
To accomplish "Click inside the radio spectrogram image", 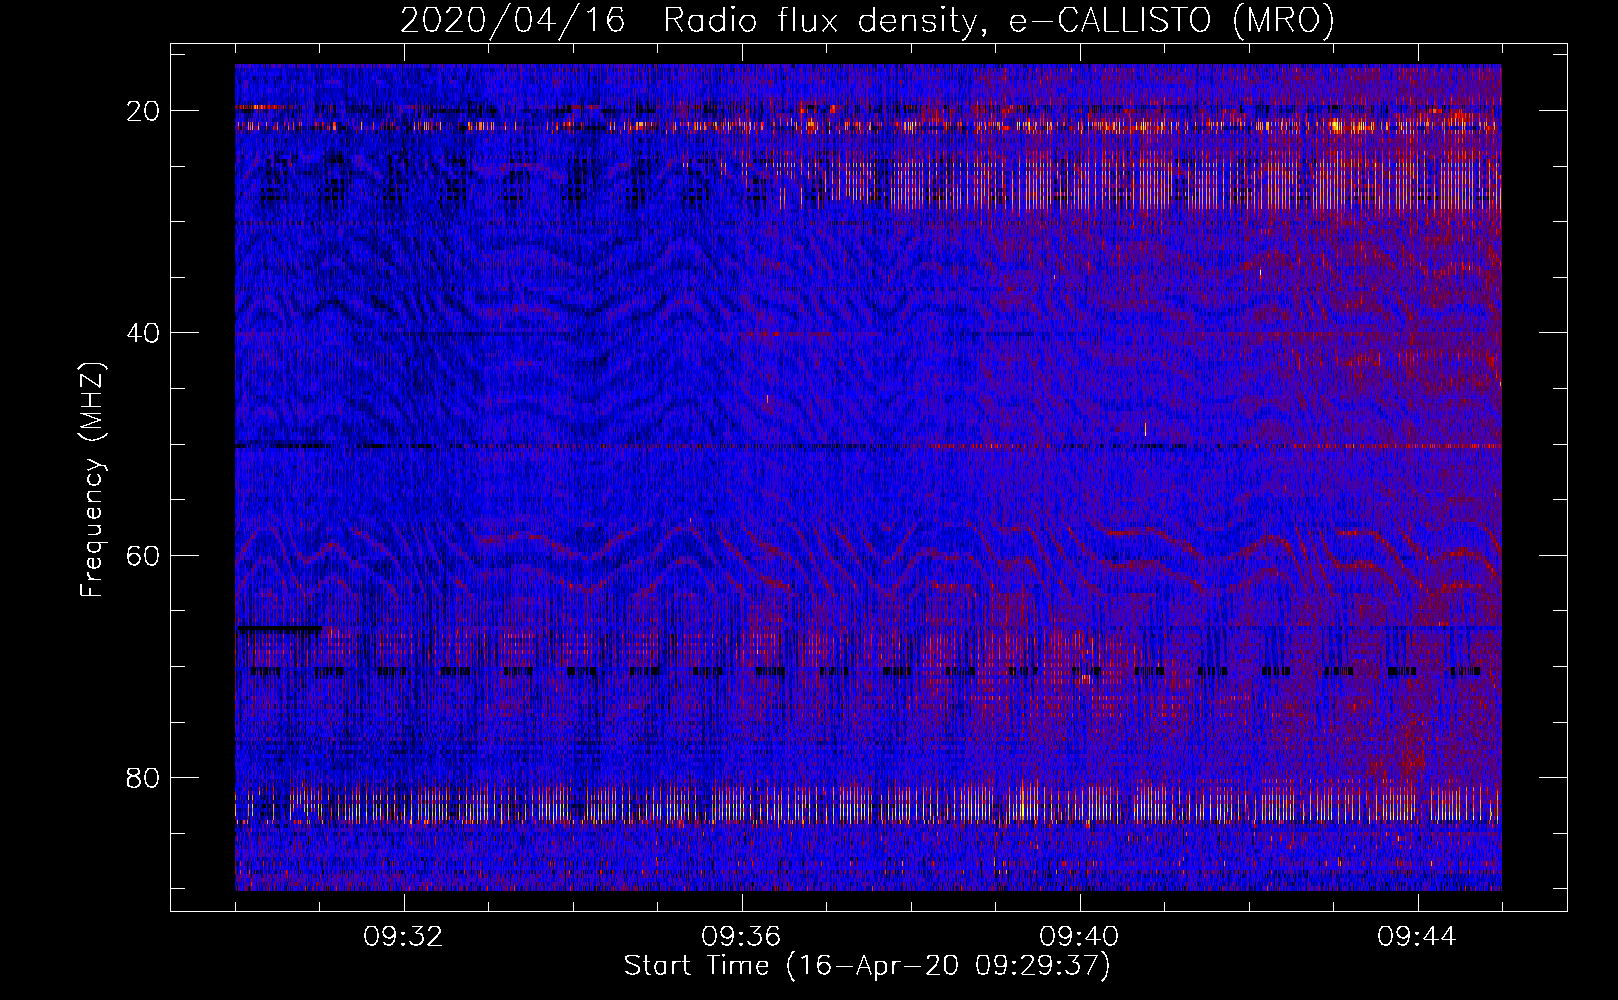I will (868, 477).
